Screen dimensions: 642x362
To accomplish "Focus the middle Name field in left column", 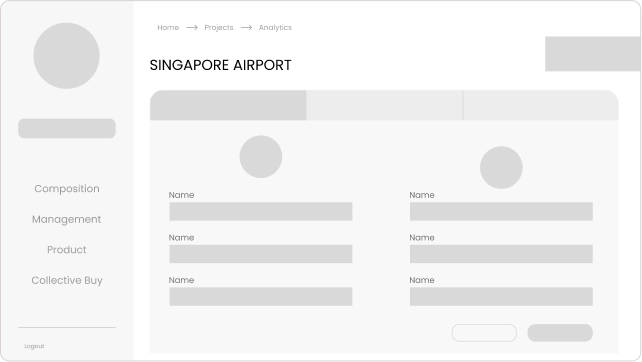I will (x=261, y=254).
